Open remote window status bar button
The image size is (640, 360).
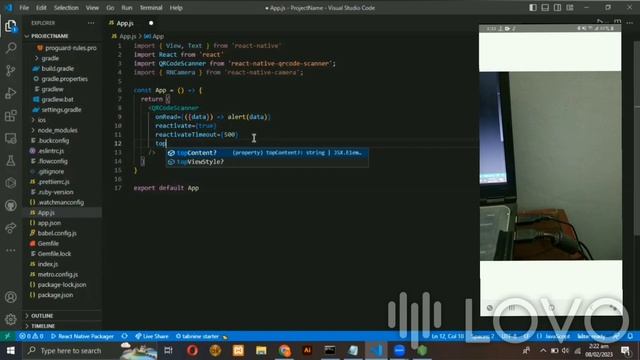7,336
